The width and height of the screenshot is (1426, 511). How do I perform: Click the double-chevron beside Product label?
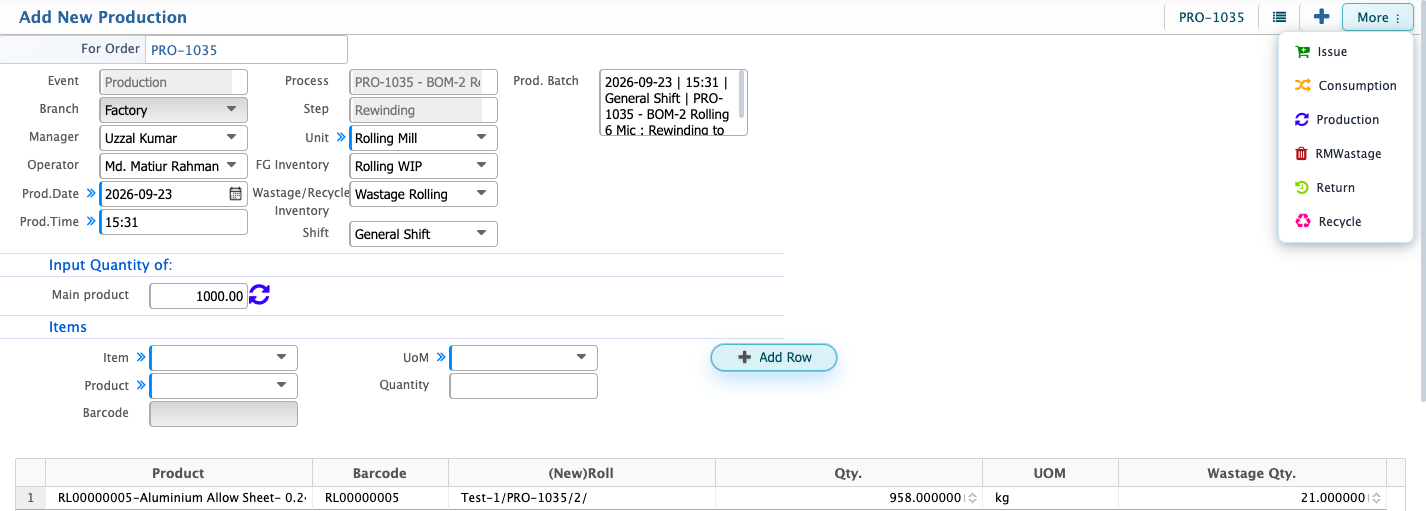[140, 385]
